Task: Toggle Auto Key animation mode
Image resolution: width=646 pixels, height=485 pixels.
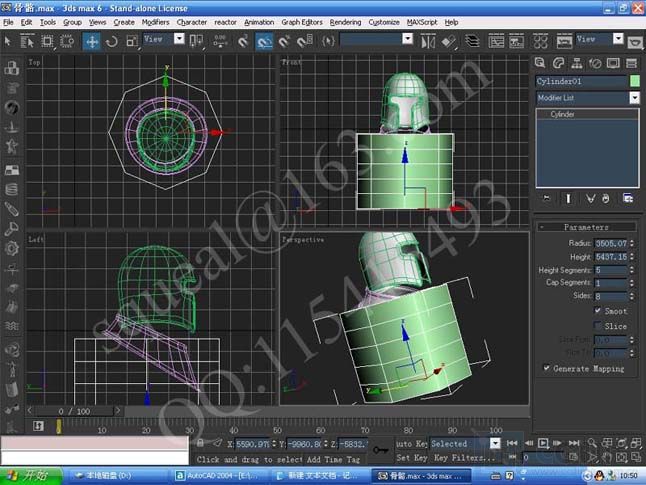Action: click(x=411, y=443)
